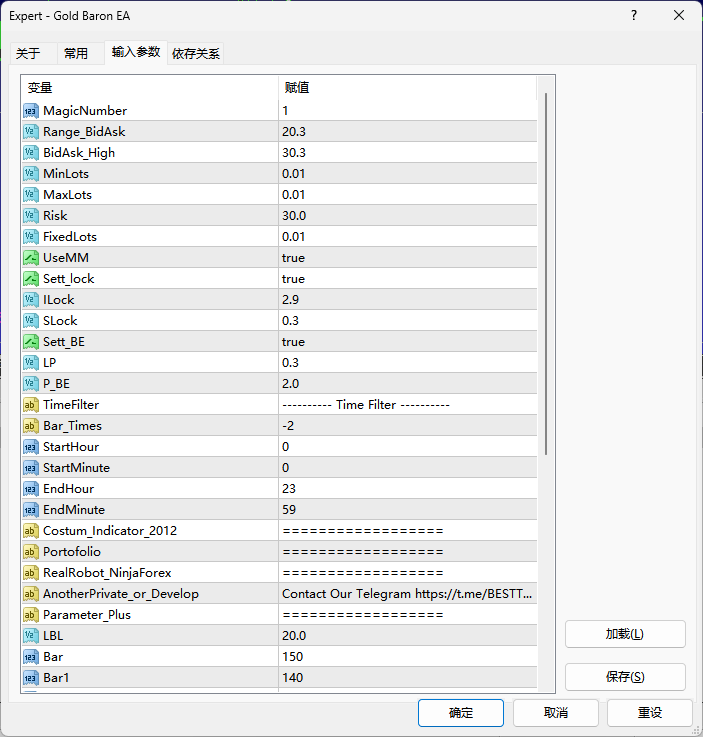Click the boolean icon beside UseMM
Screen dimensions: 703x737
point(30,258)
